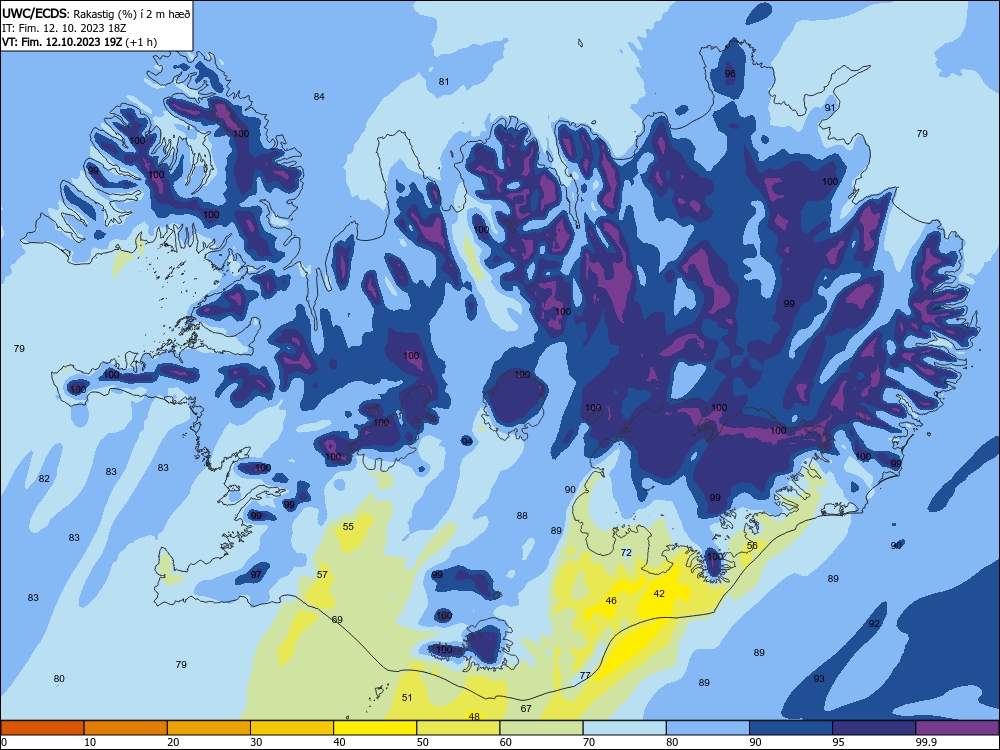Click the low humidity value 42

pyautogui.click(x=659, y=593)
